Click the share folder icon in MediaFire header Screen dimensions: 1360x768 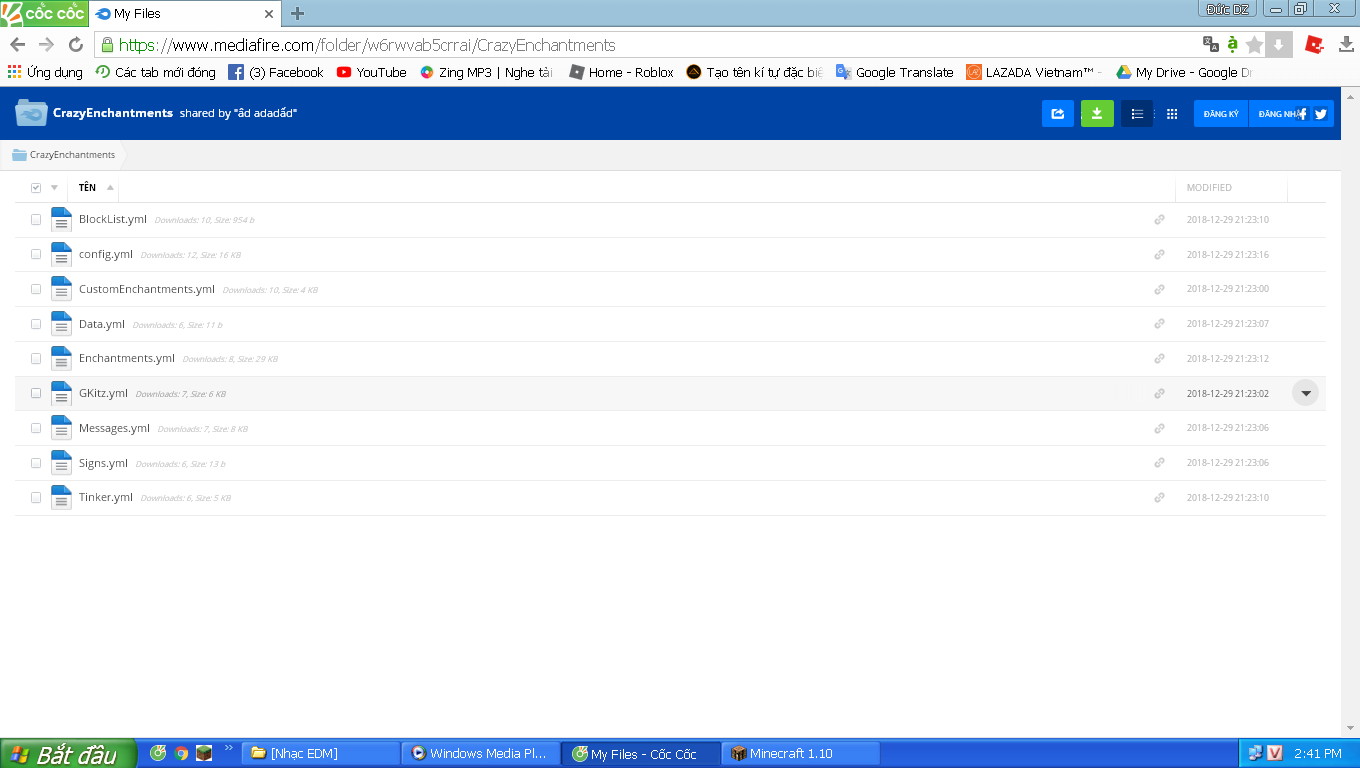click(1057, 114)
